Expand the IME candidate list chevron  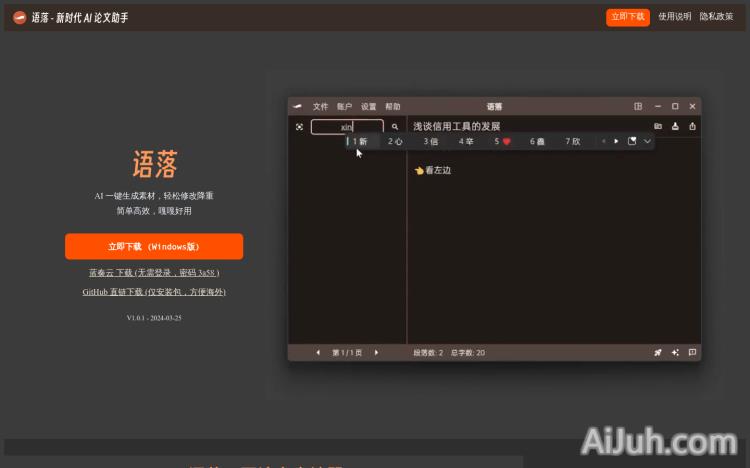click(647, 141)
